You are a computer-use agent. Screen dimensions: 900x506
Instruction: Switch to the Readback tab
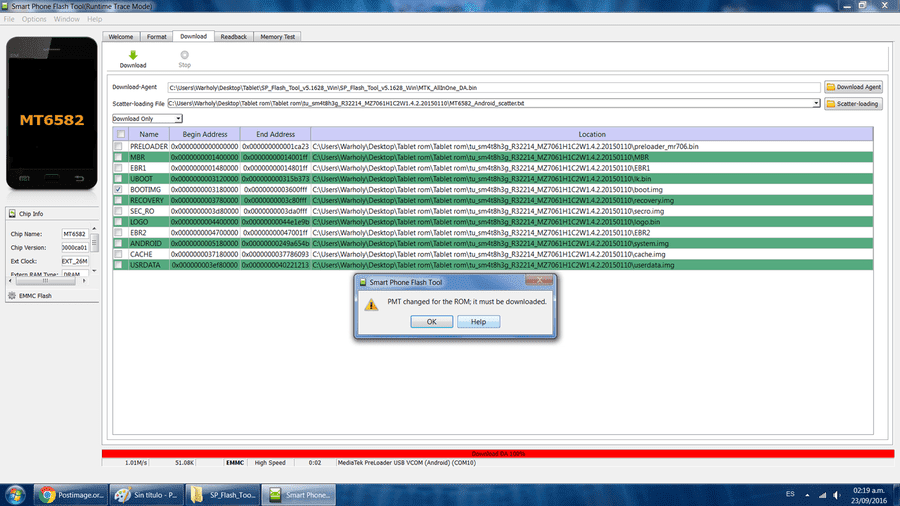(x=234, y=37)
